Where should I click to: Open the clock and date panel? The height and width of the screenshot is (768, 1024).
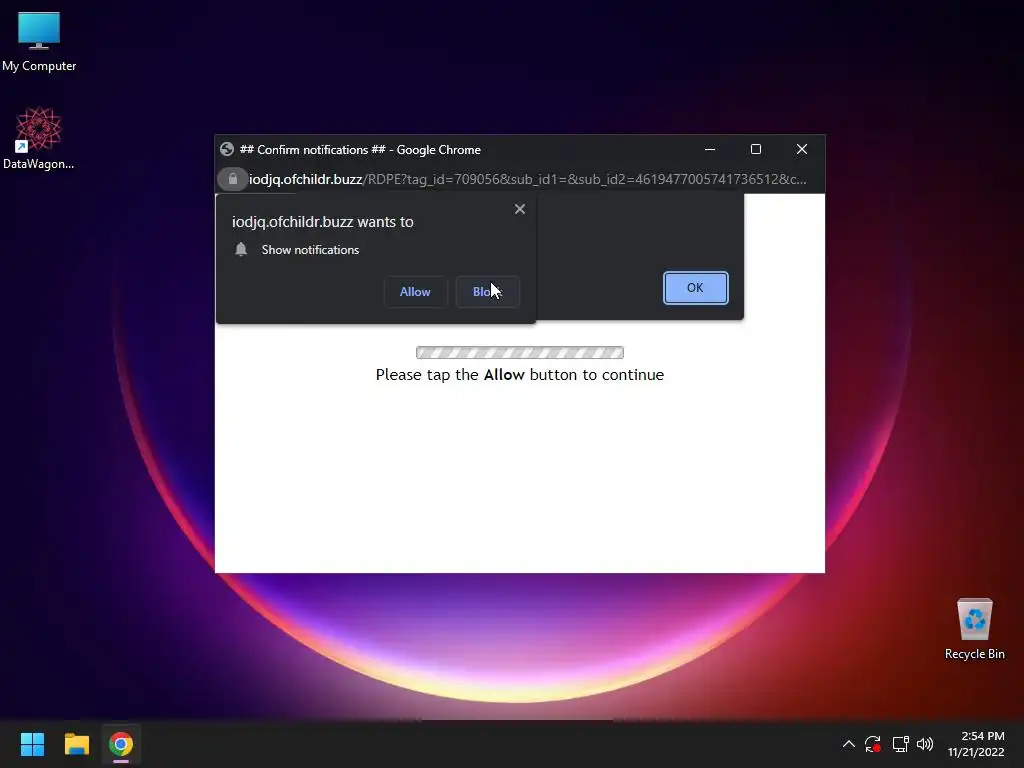[976, 744]
